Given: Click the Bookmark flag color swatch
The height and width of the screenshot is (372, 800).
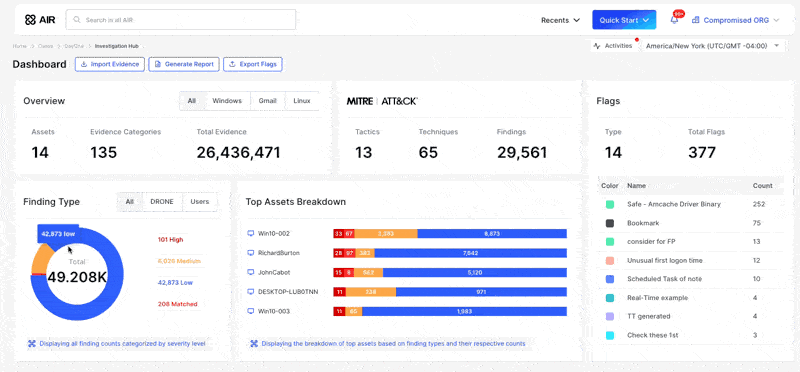Looking at the screenshot, I should coord(610,223).
